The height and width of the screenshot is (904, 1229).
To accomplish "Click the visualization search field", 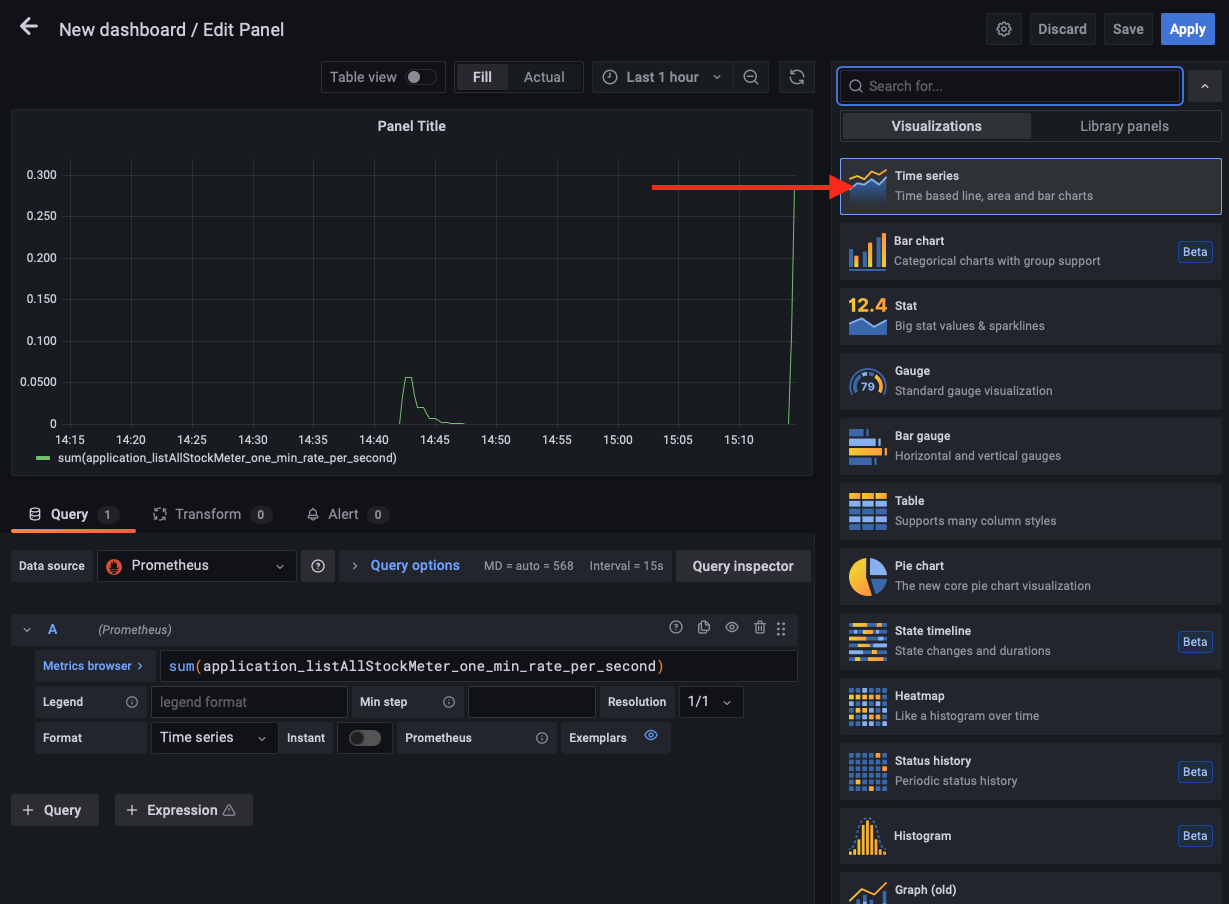I will click(1010, 86).
